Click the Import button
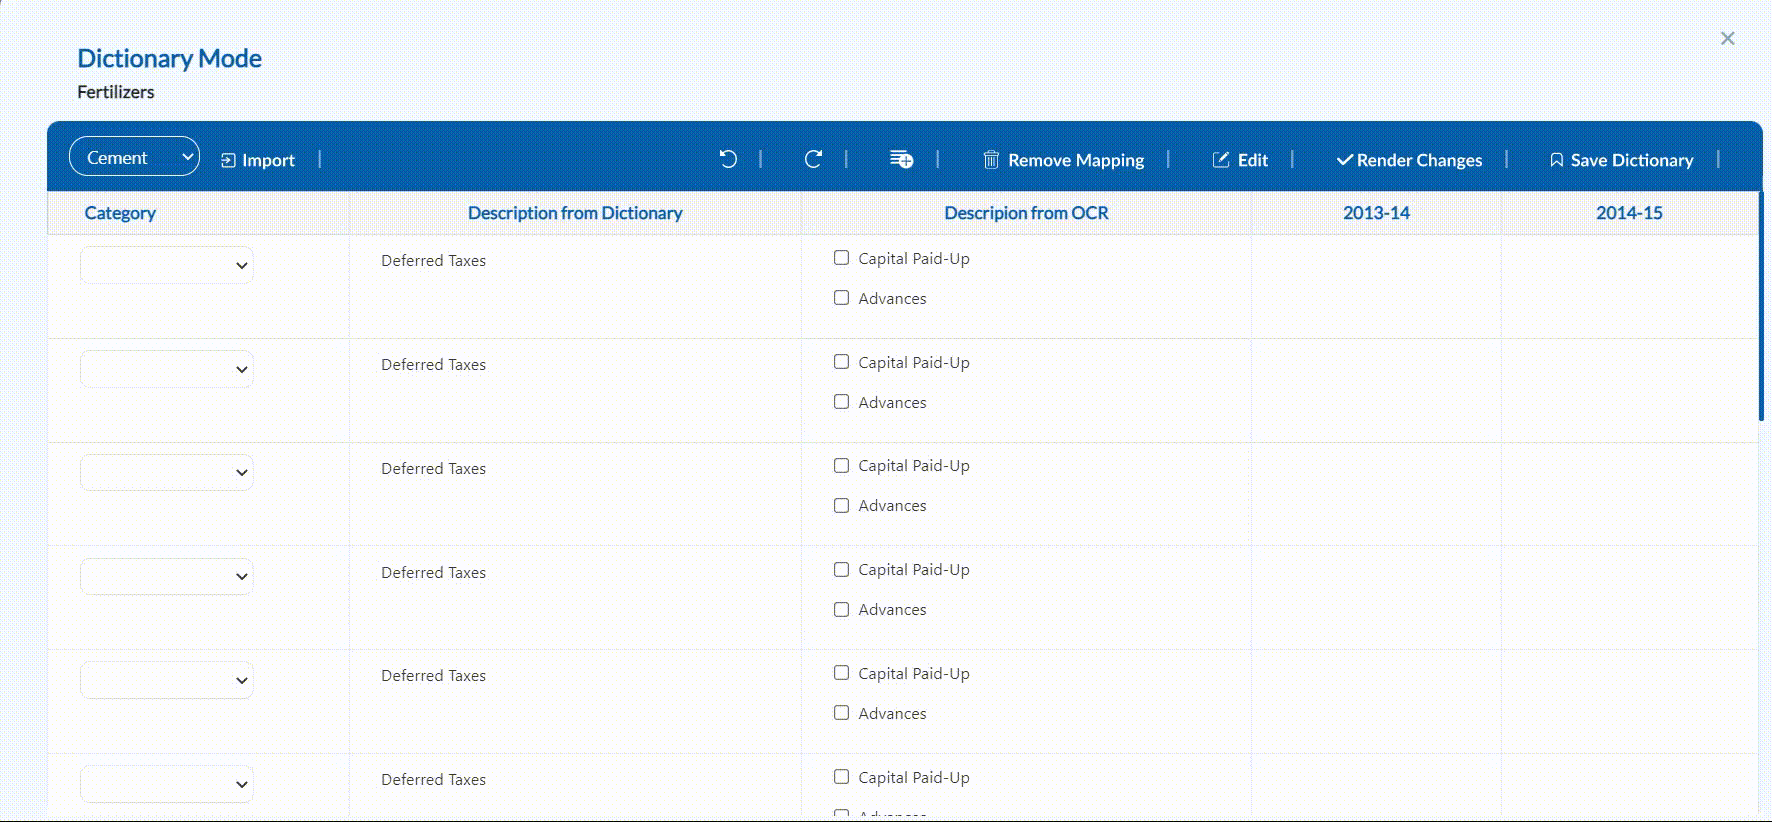 (x=258, y=160)
